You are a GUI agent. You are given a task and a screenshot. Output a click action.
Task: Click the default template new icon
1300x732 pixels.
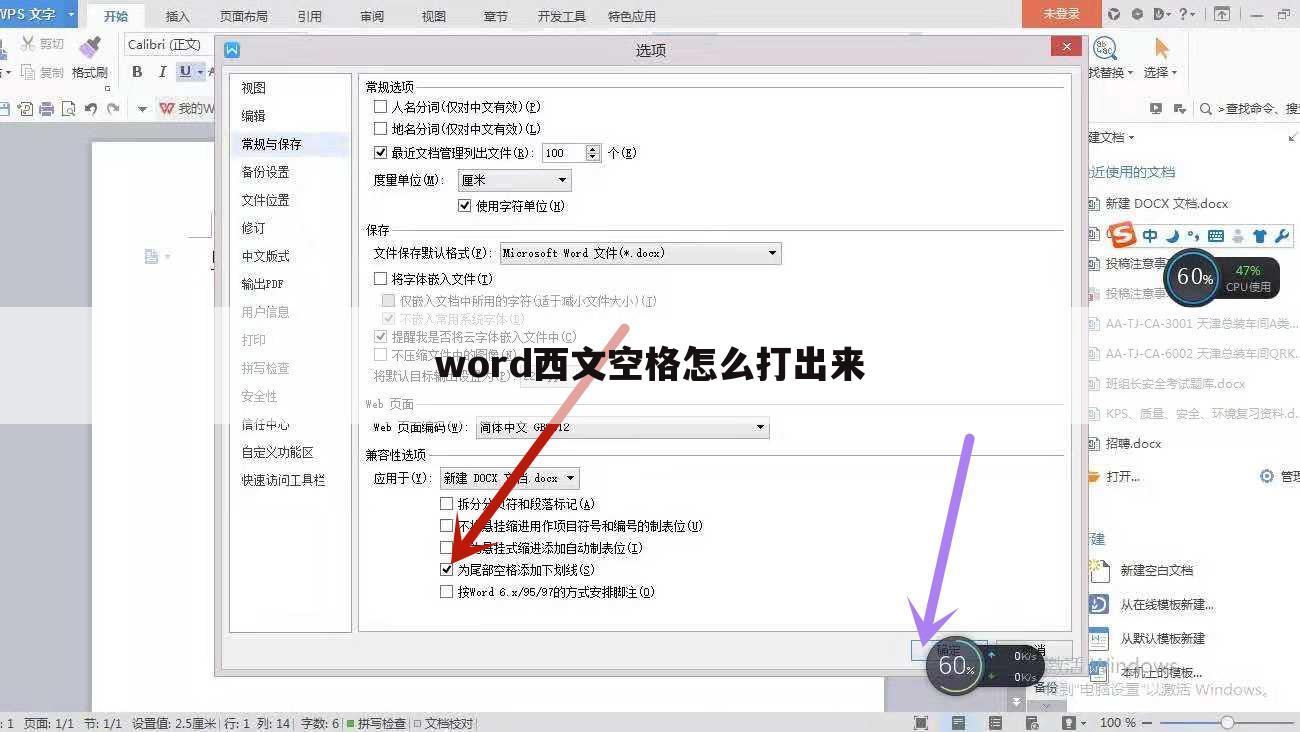point(1099,638)
